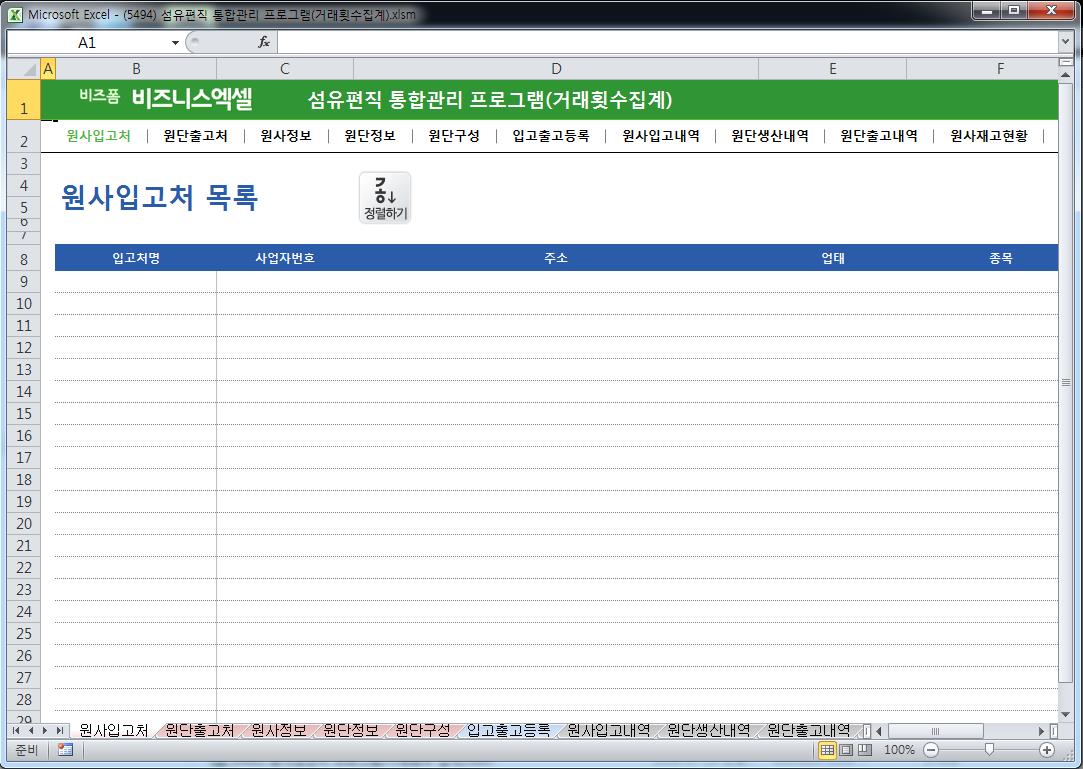Select column D header
This screenshot has height=769, width=1083.
[x=556, y=69]
